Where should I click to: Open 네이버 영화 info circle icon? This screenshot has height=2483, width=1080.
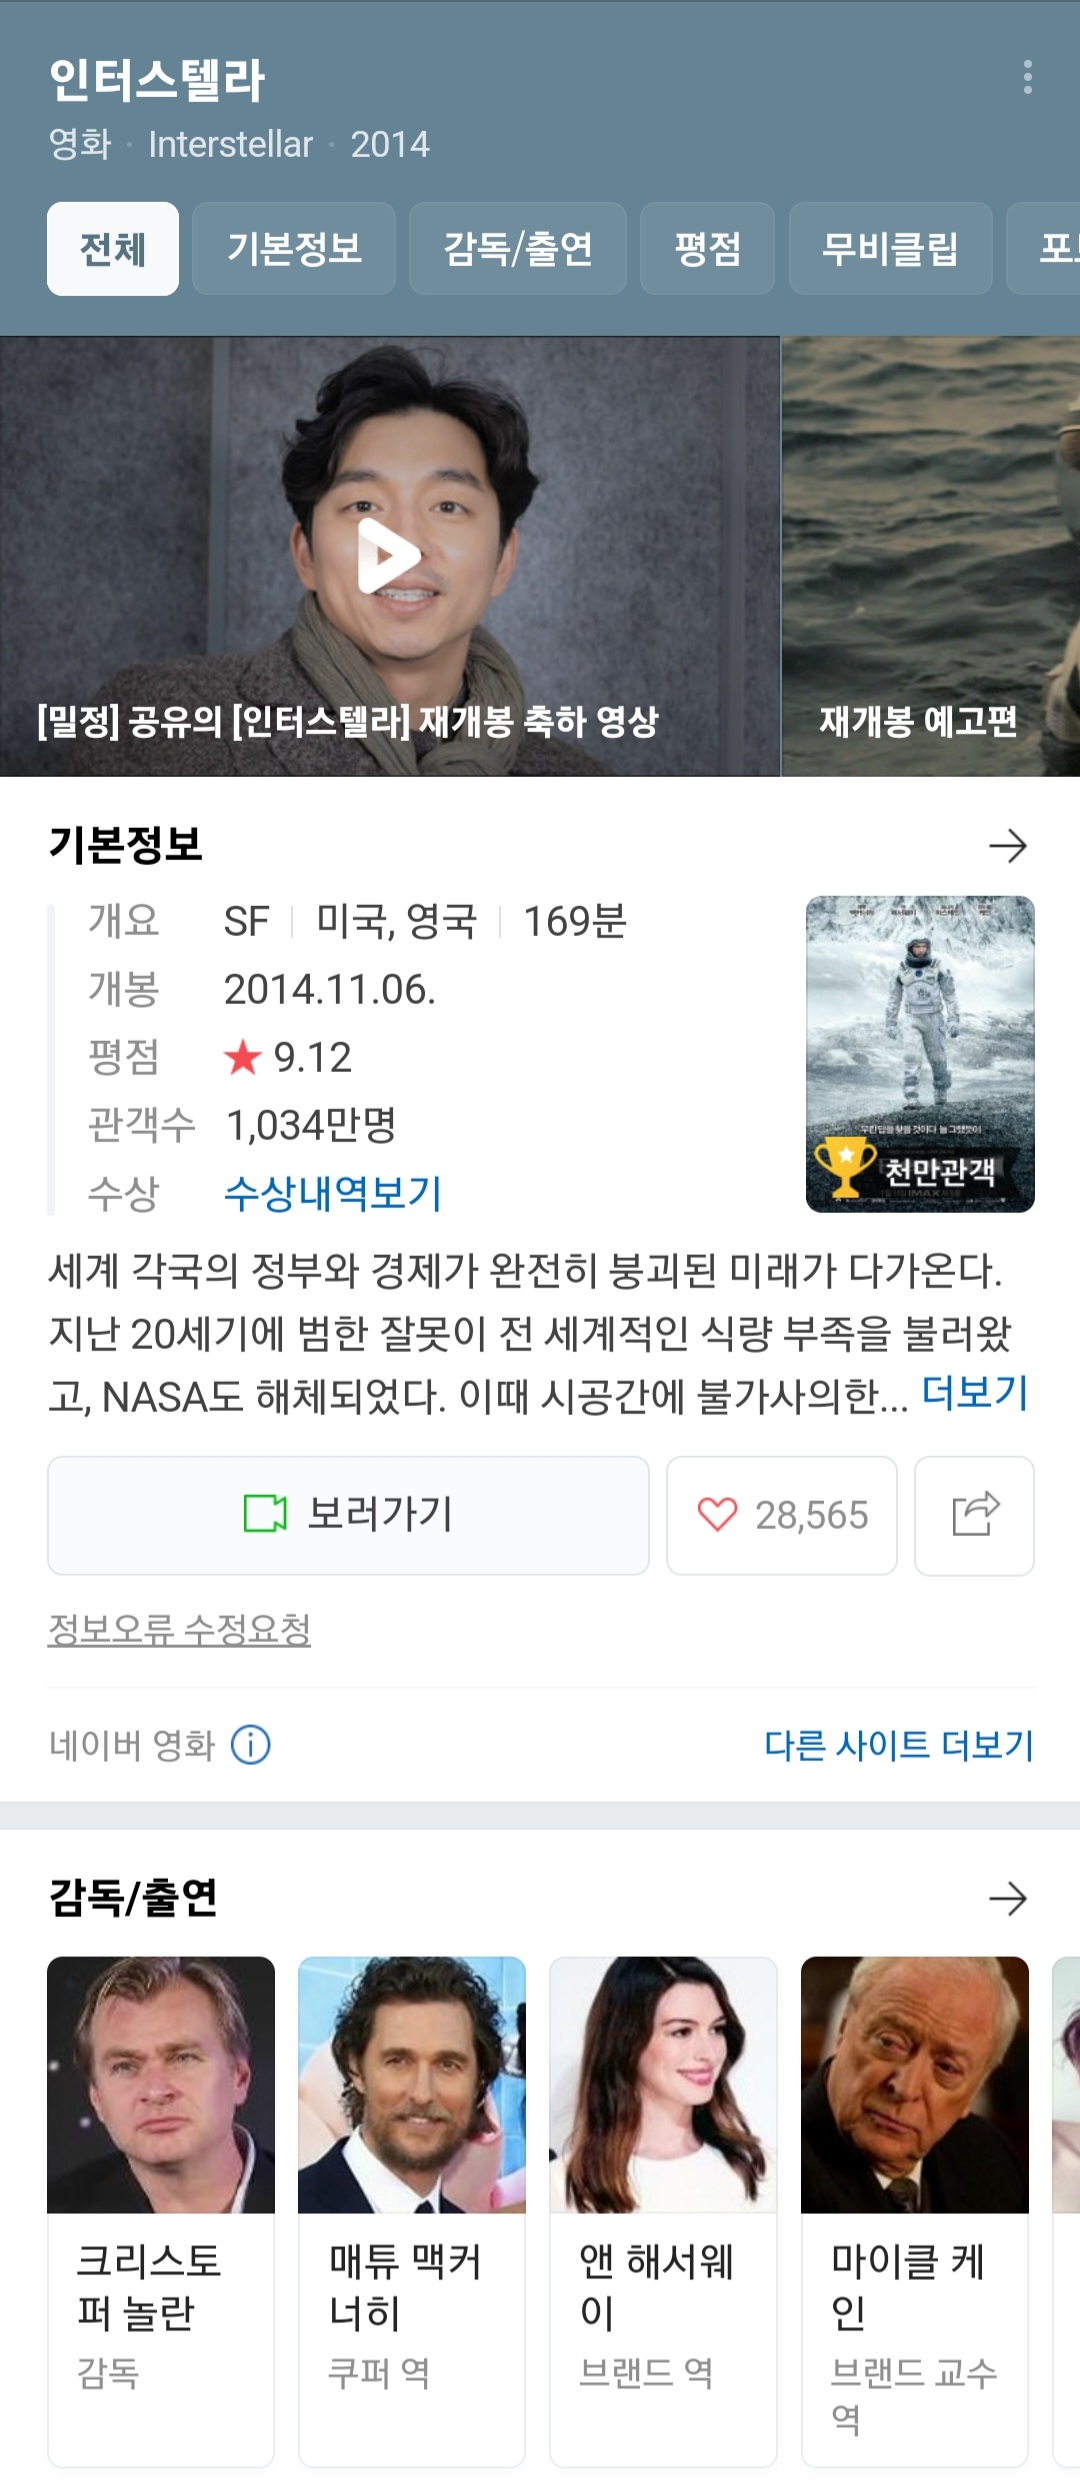(251, 1745)
